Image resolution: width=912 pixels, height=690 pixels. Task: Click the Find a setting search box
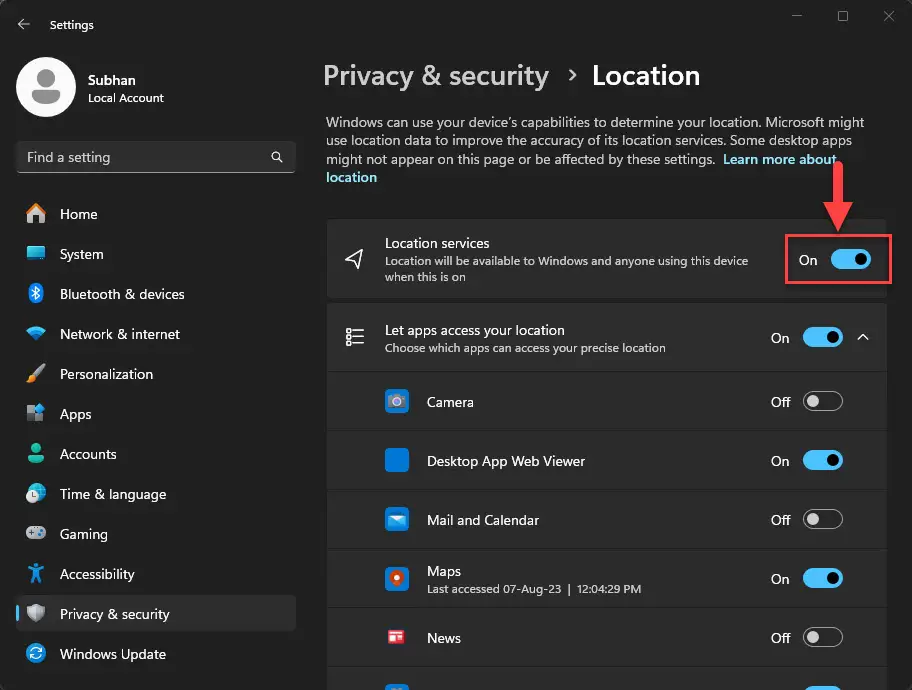click(x=156, y=157)
